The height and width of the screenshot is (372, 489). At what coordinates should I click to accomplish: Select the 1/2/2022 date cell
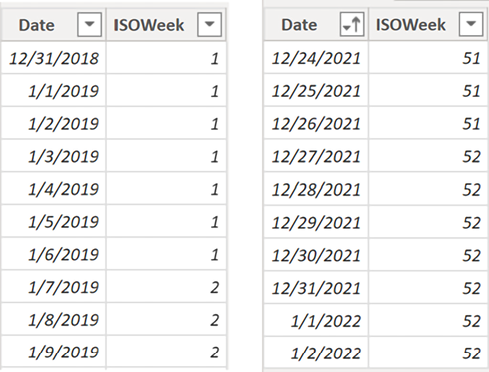pyautogui.click(x=316, y=353)
